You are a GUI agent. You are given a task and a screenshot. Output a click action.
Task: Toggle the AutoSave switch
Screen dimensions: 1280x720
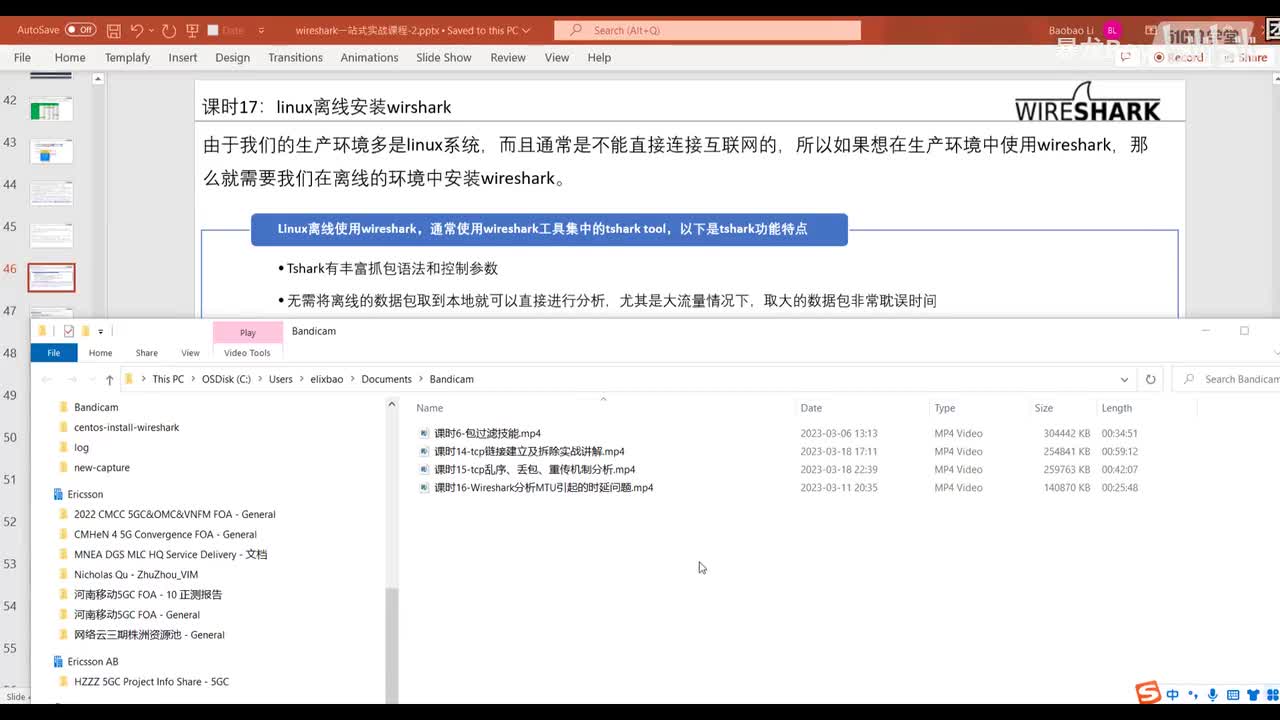point(81,30)
